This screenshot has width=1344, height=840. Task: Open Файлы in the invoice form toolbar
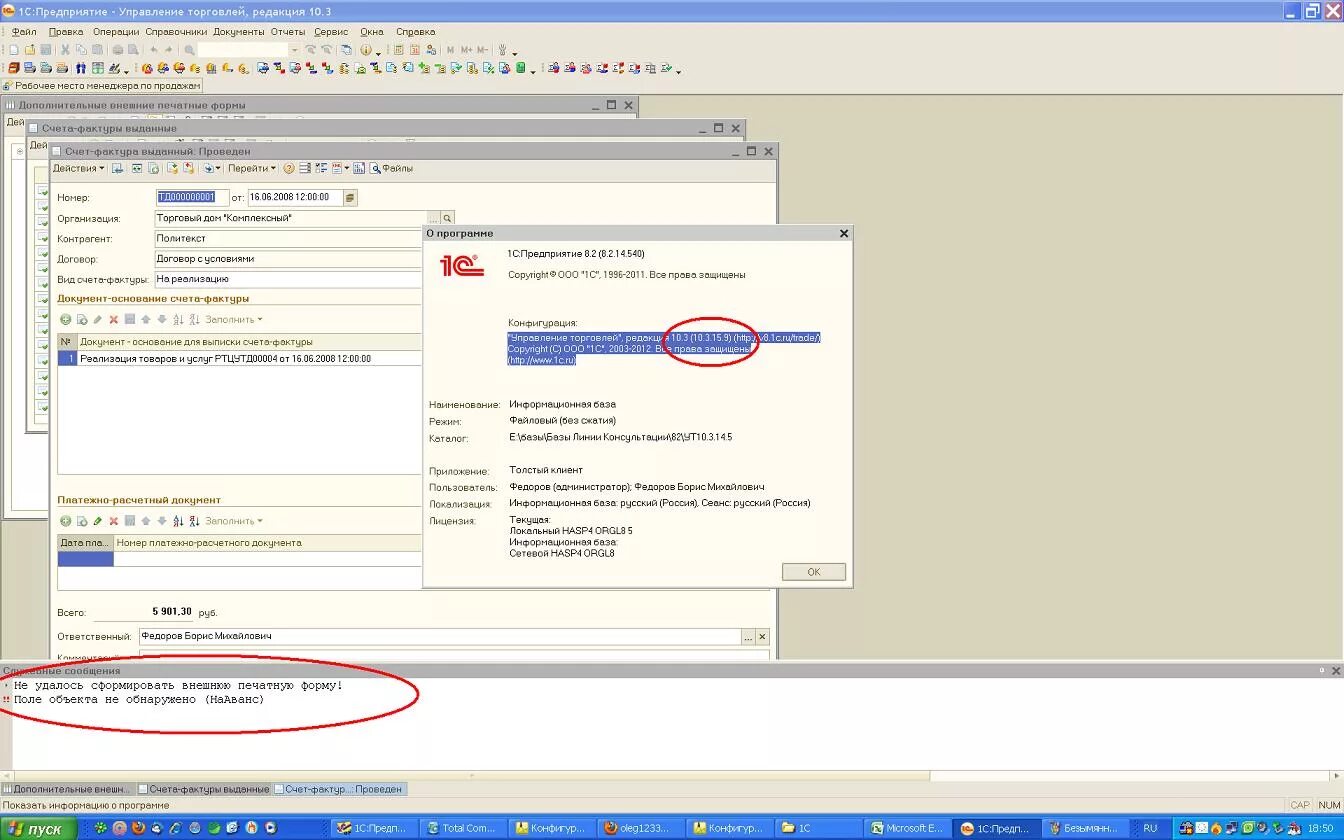pyautogui.click(x=391, y=168)
